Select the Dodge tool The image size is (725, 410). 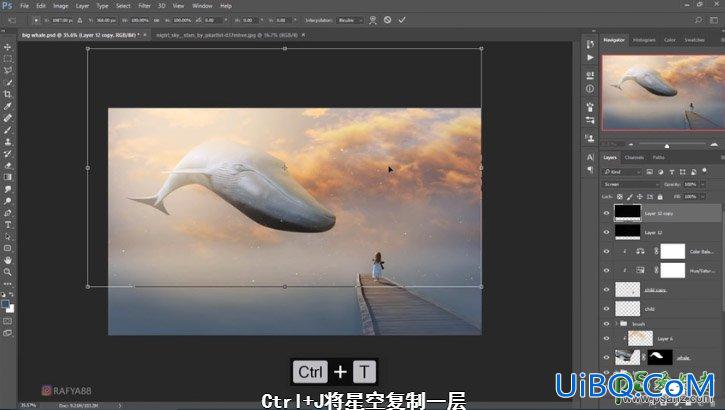pos(7,201)
